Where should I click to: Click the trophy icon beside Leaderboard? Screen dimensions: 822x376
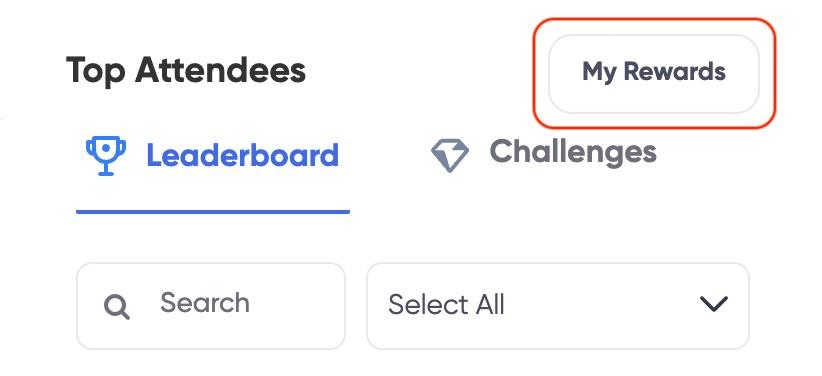(x=106, y=156)
